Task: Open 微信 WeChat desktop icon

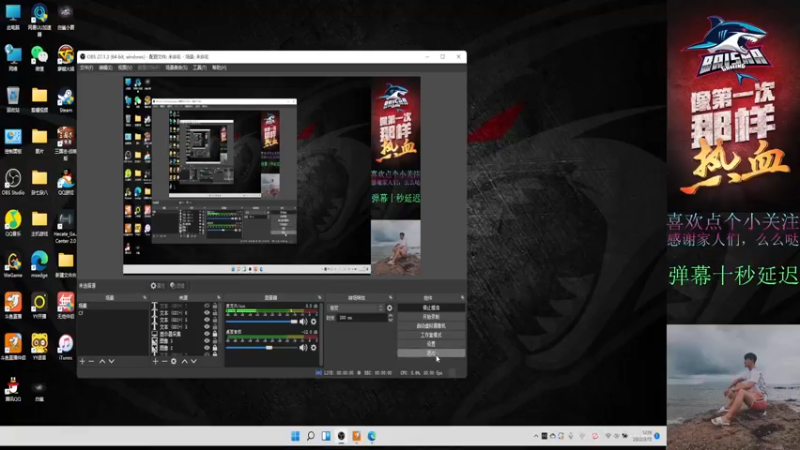Action: [x=39, y=58]
